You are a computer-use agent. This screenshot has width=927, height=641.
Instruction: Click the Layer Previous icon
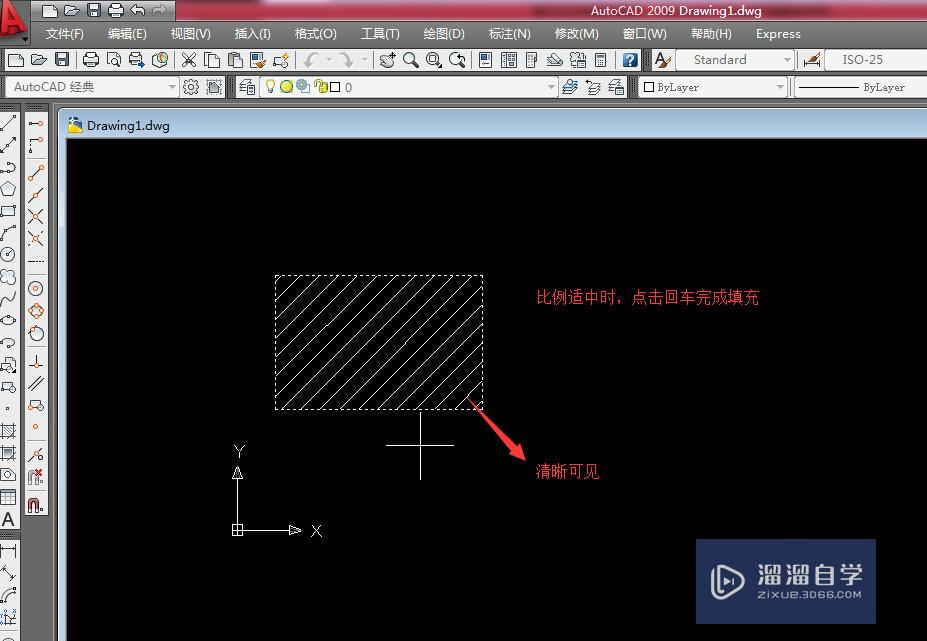[593, 87]
